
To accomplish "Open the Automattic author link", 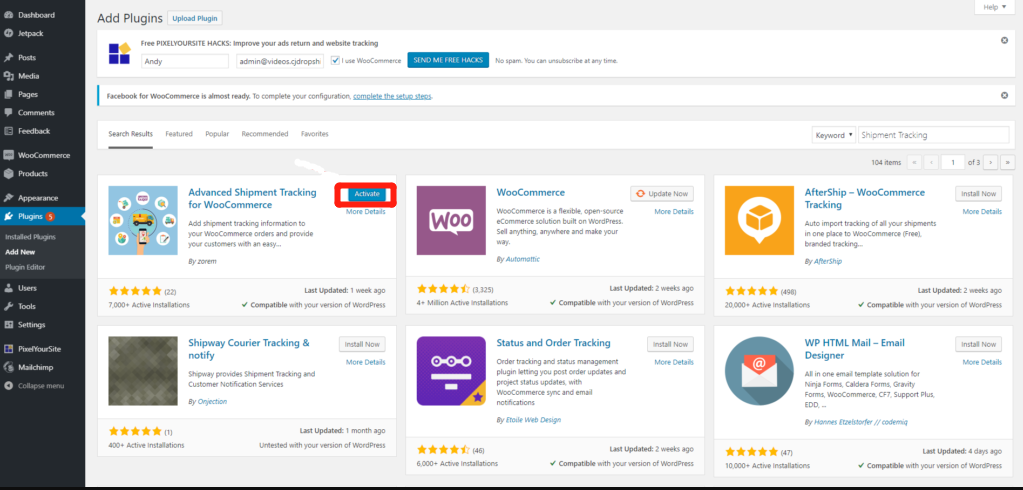I will point(523,259).
